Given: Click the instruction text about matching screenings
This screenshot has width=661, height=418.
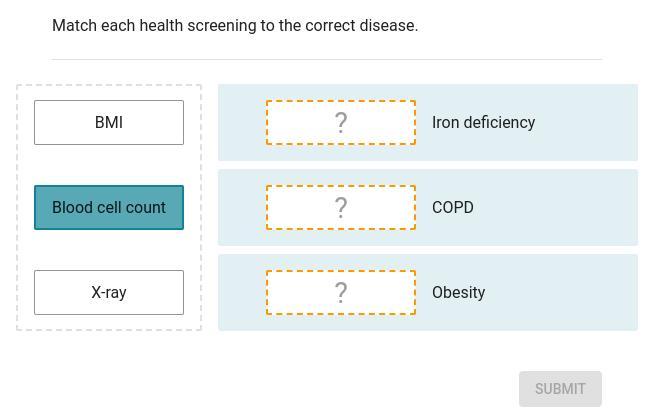Looking at the screenshot, I should (x=235, y=26).
